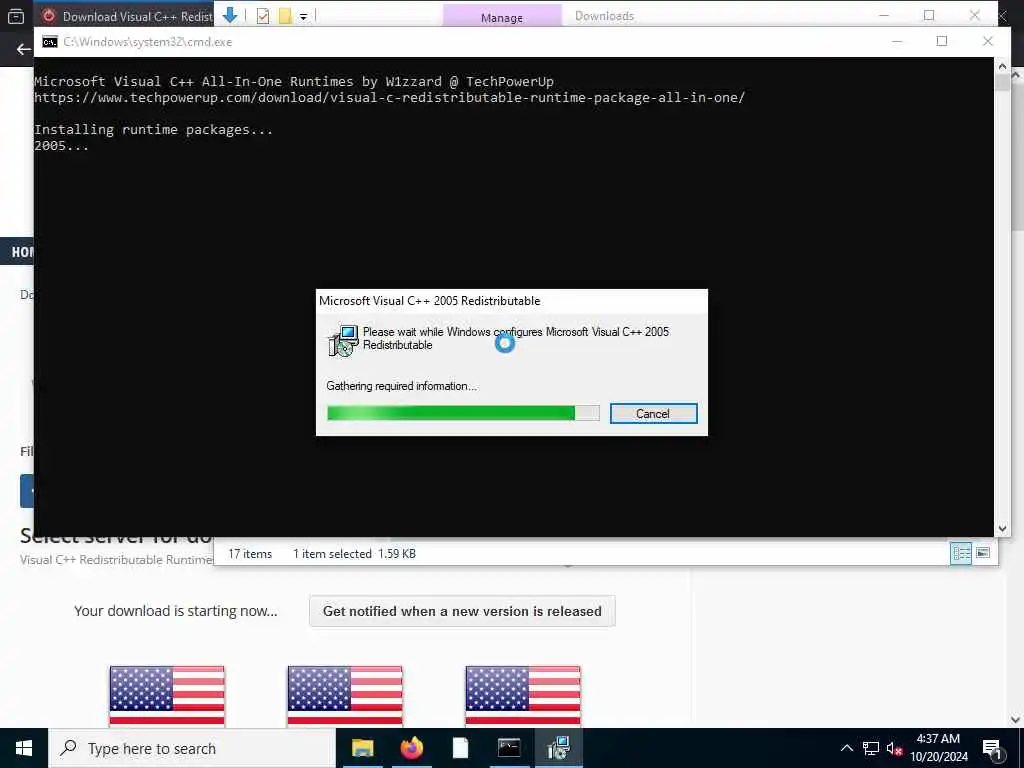The image size is (1024, 768).
Task: Click the 'Gathering required information...' text
Action: point(402,386)
